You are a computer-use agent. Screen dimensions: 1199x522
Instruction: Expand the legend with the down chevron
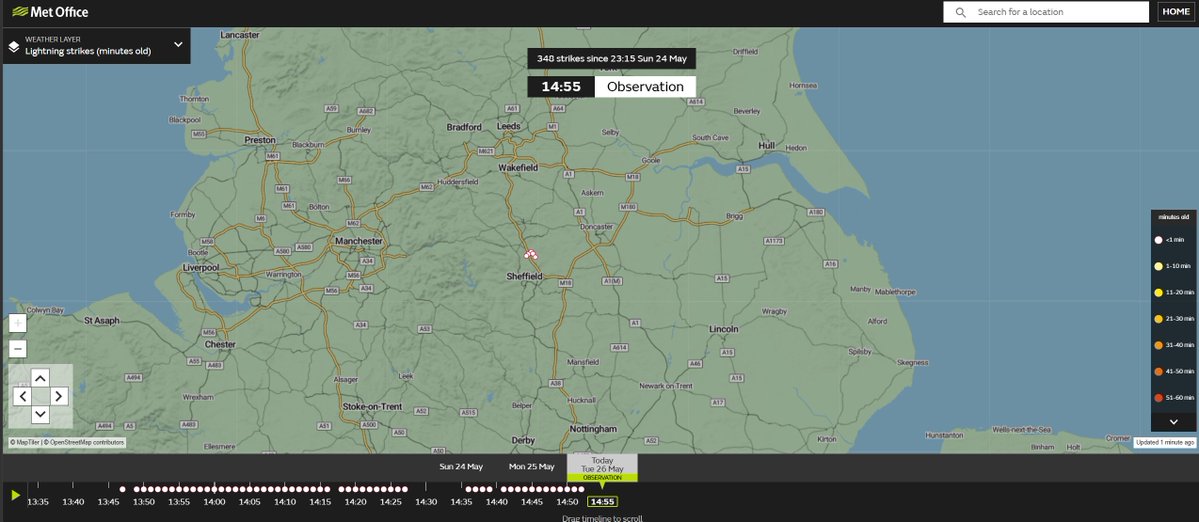[1173, 422]
